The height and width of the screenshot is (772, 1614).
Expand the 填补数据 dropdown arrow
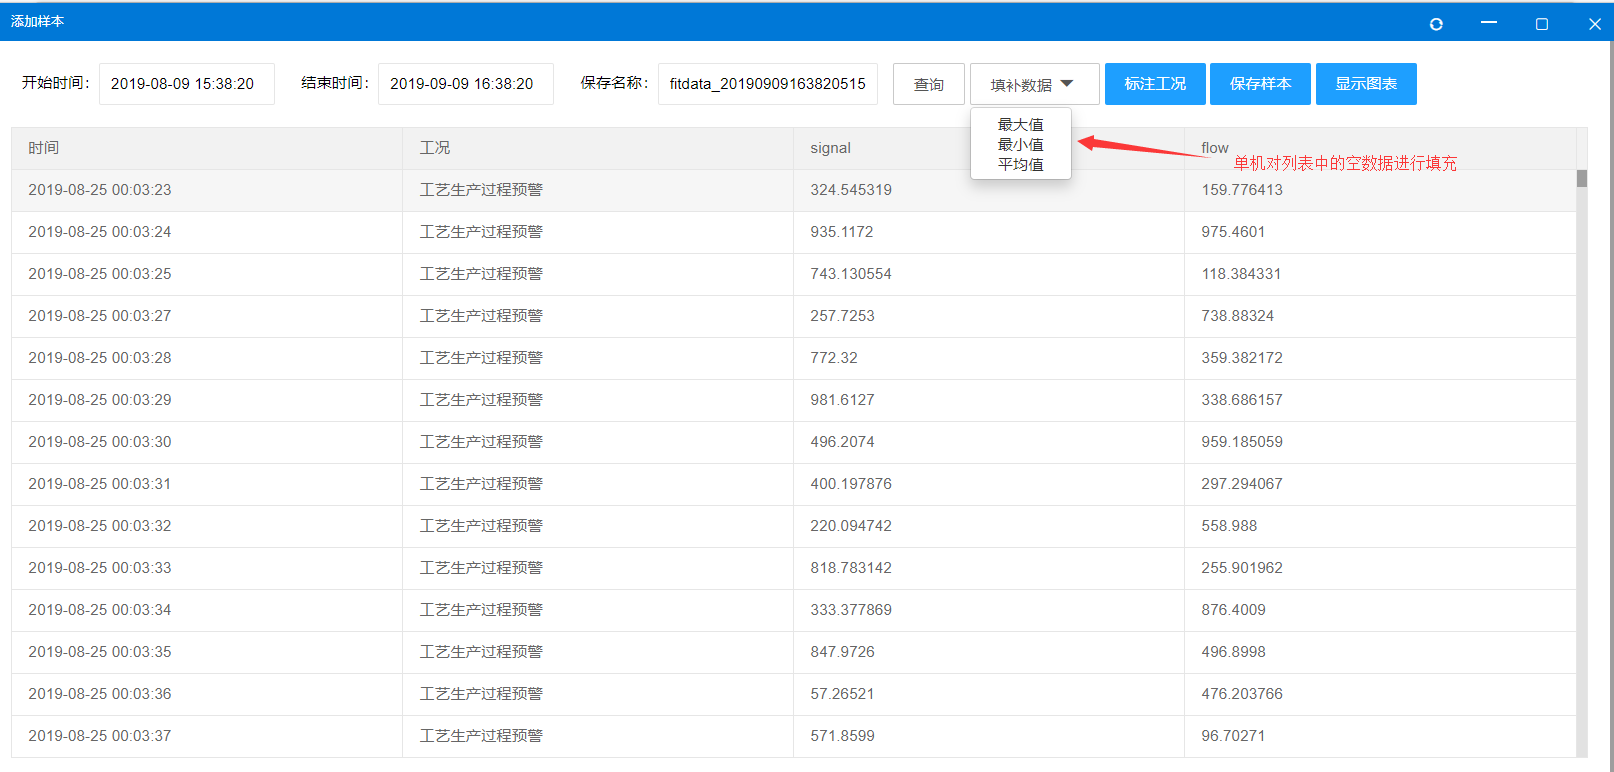pos(1067,84)
